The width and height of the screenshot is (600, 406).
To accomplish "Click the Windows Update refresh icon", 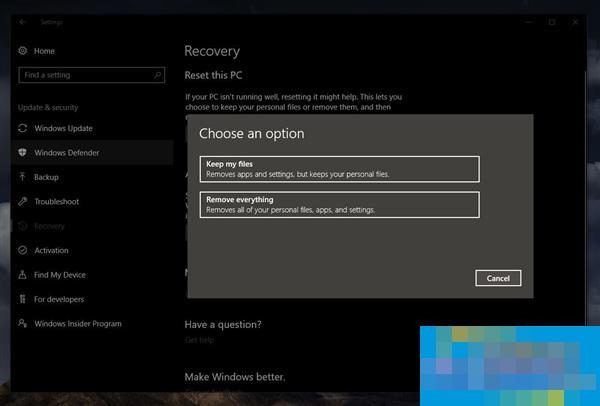I will click(23, 128).
